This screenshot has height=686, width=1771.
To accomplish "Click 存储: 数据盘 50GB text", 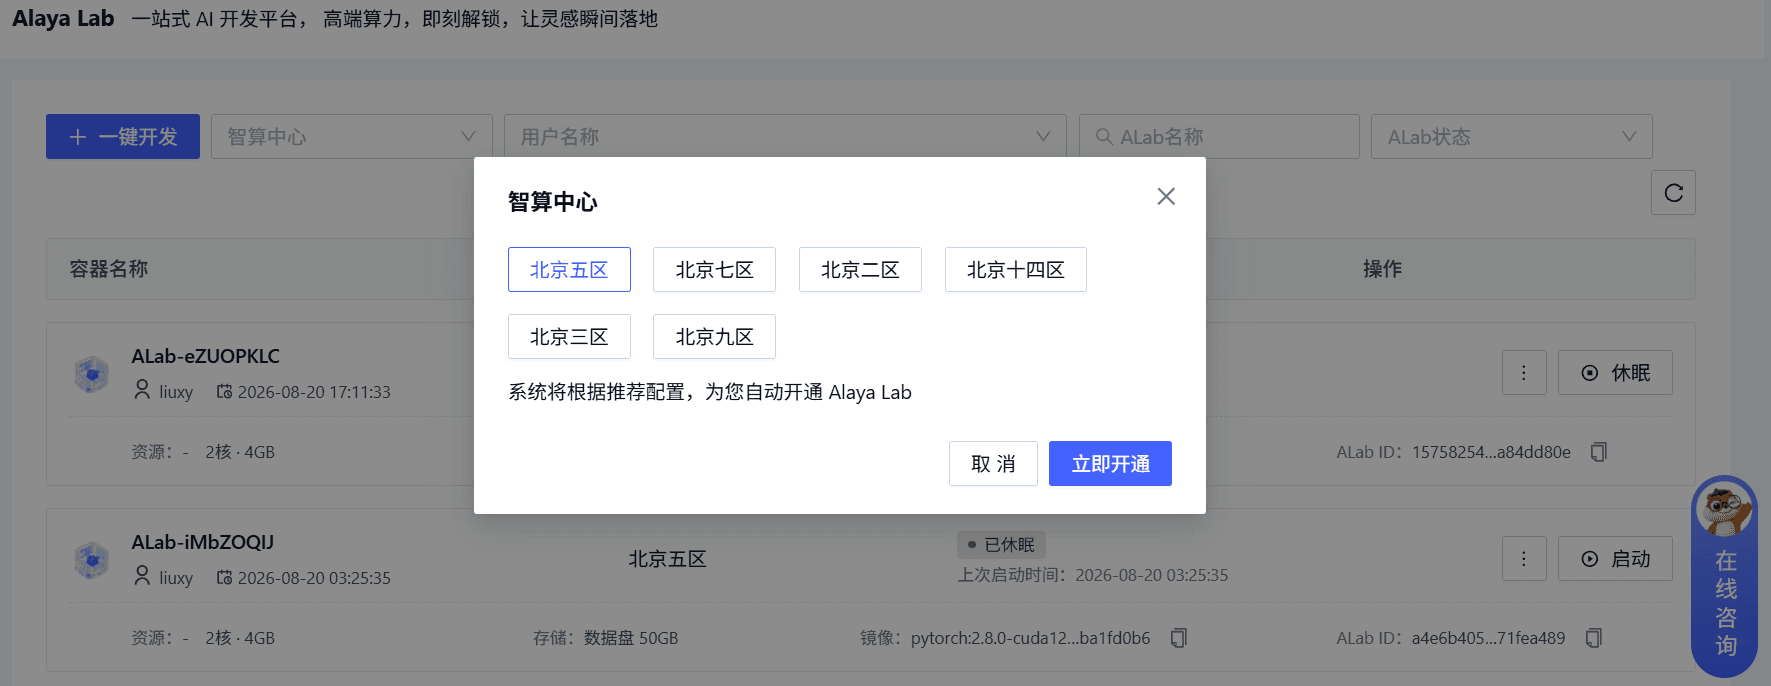I will tap(605, 638).
